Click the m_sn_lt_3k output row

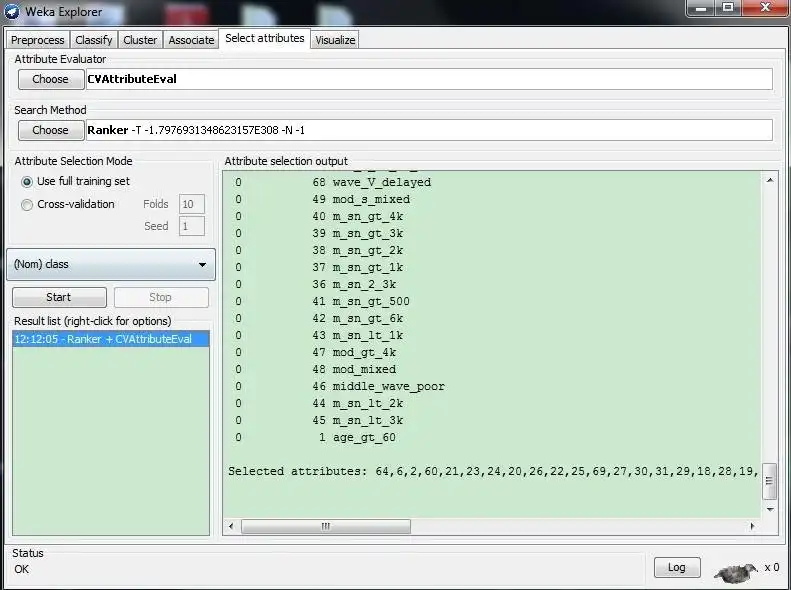pyautogui.click(x=319, y=421)
